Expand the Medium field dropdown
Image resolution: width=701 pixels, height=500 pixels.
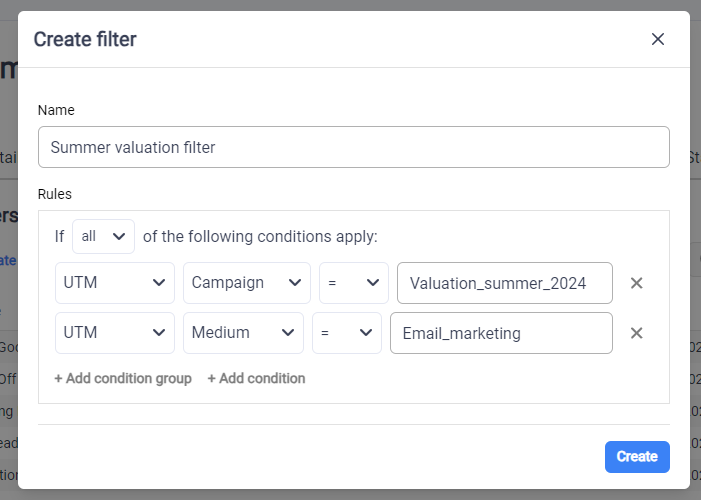pos(243,333)
